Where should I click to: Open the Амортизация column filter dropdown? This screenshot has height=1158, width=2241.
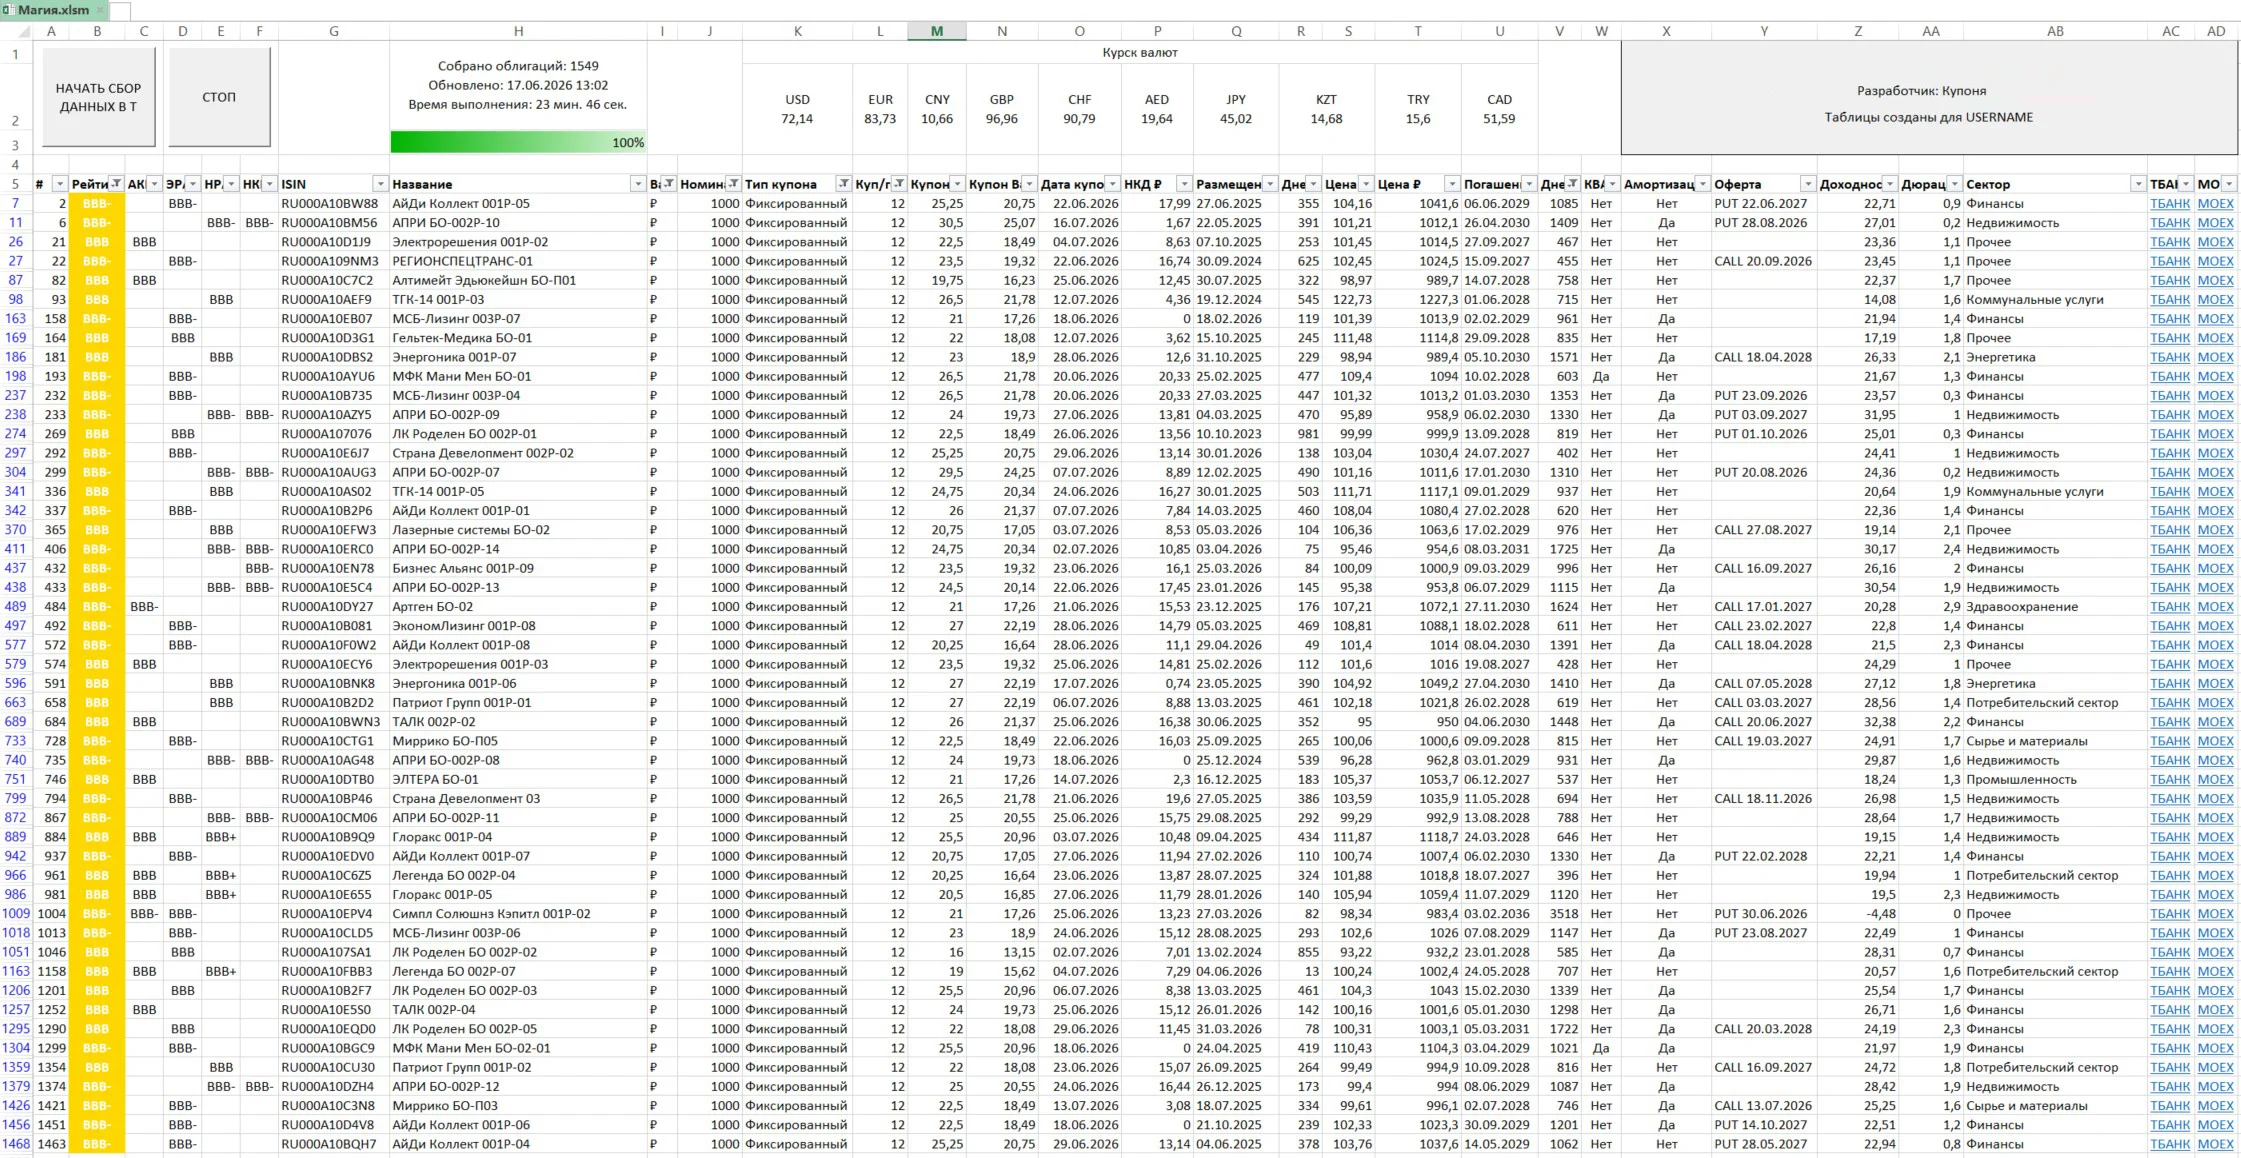point(1702,184)
